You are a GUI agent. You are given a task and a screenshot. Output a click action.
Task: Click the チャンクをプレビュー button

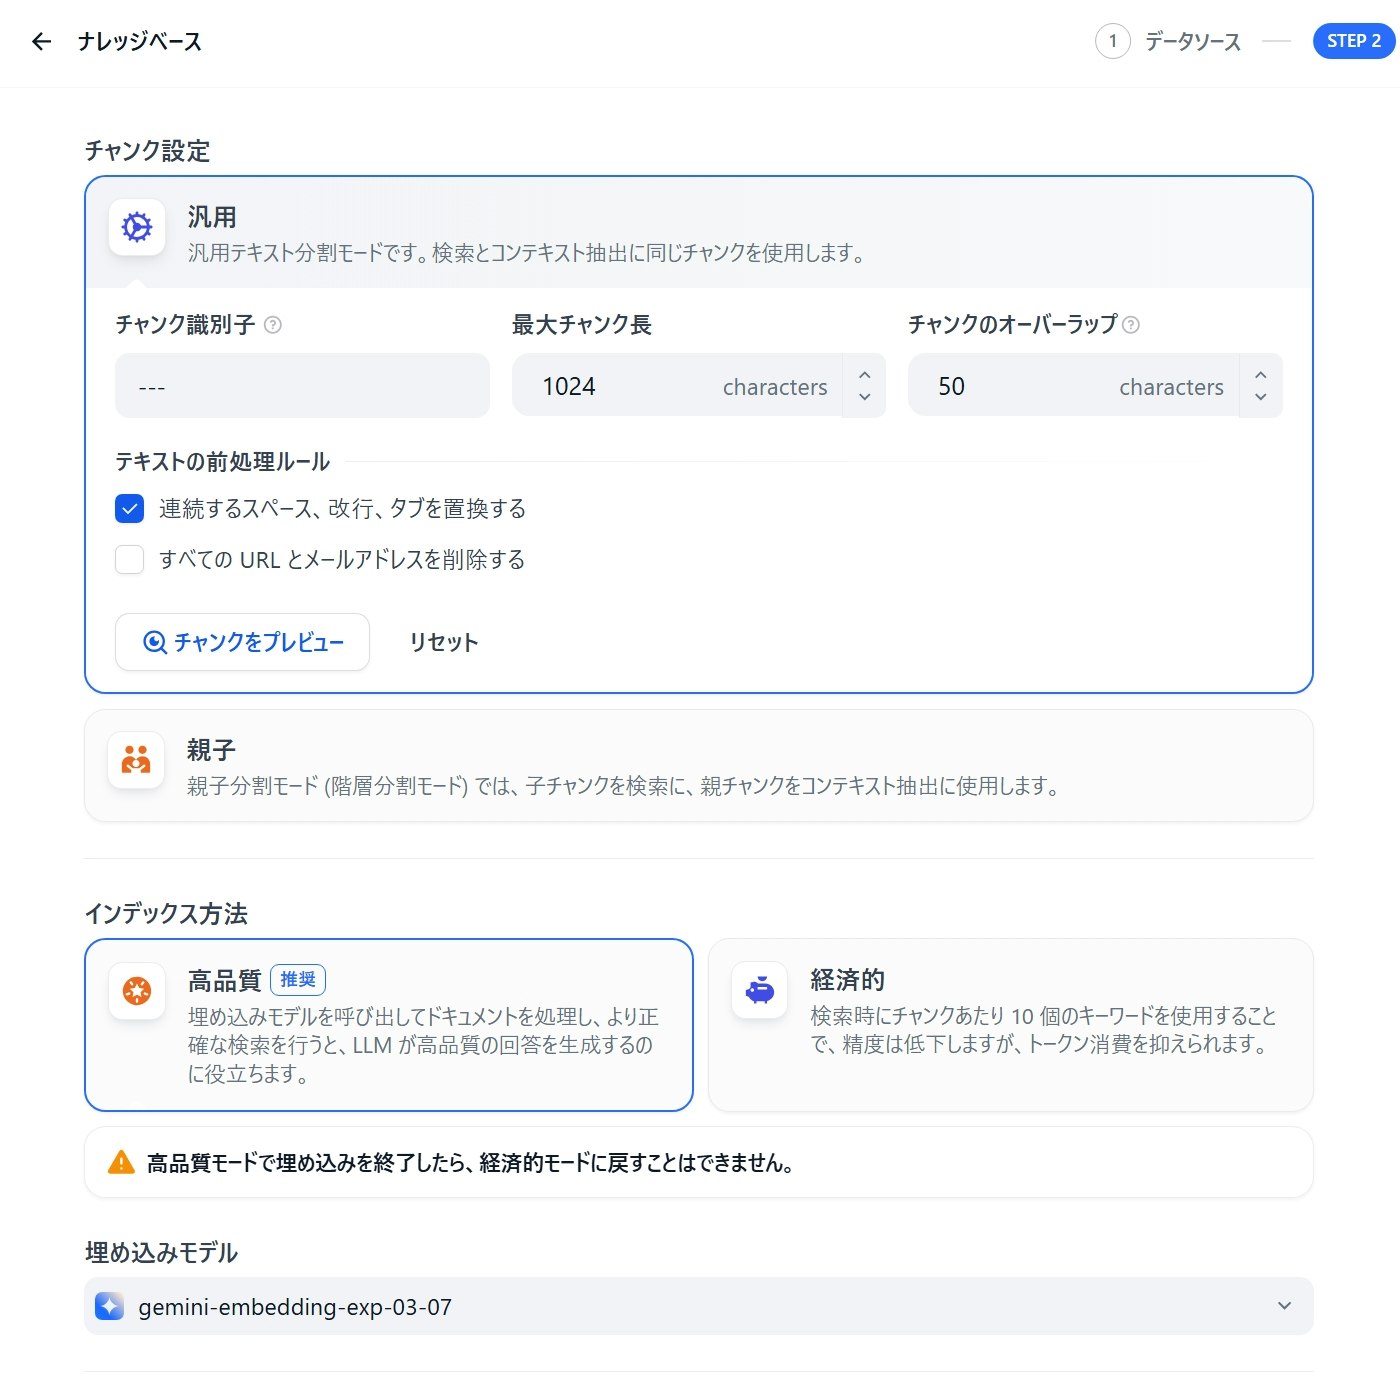click(x=242, y=643)
